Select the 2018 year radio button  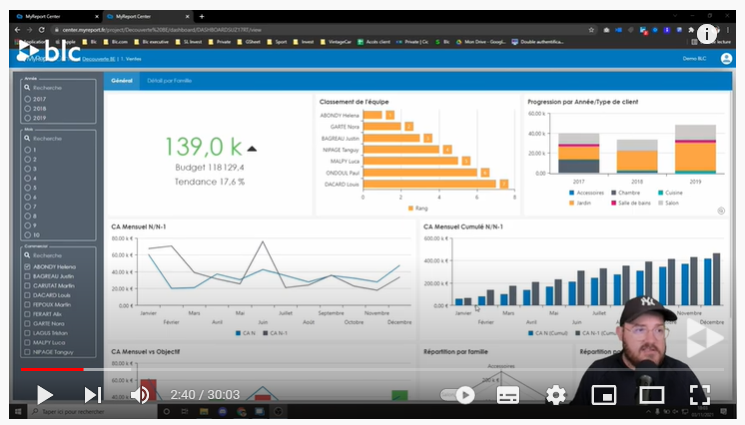point(28,109)
